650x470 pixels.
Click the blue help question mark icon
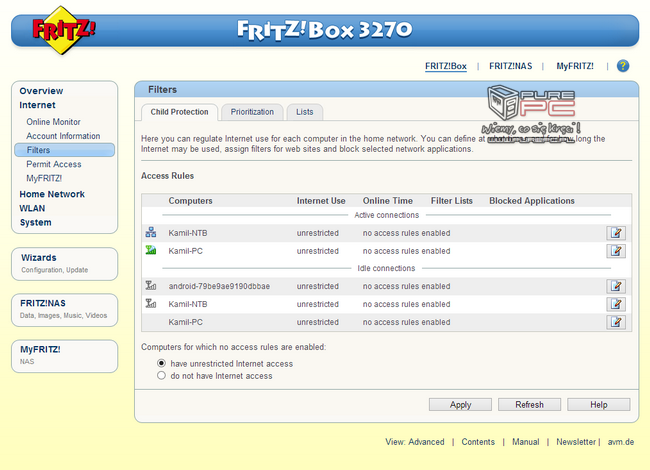point(623,66)
